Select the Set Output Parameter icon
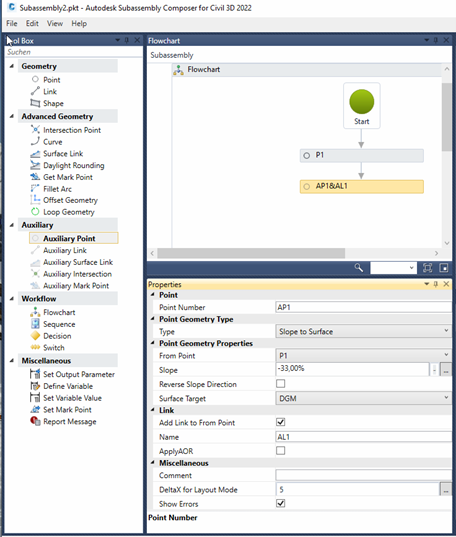Viewport: 456px width, 537px height. pyautogui.click(x=35, y=374)
